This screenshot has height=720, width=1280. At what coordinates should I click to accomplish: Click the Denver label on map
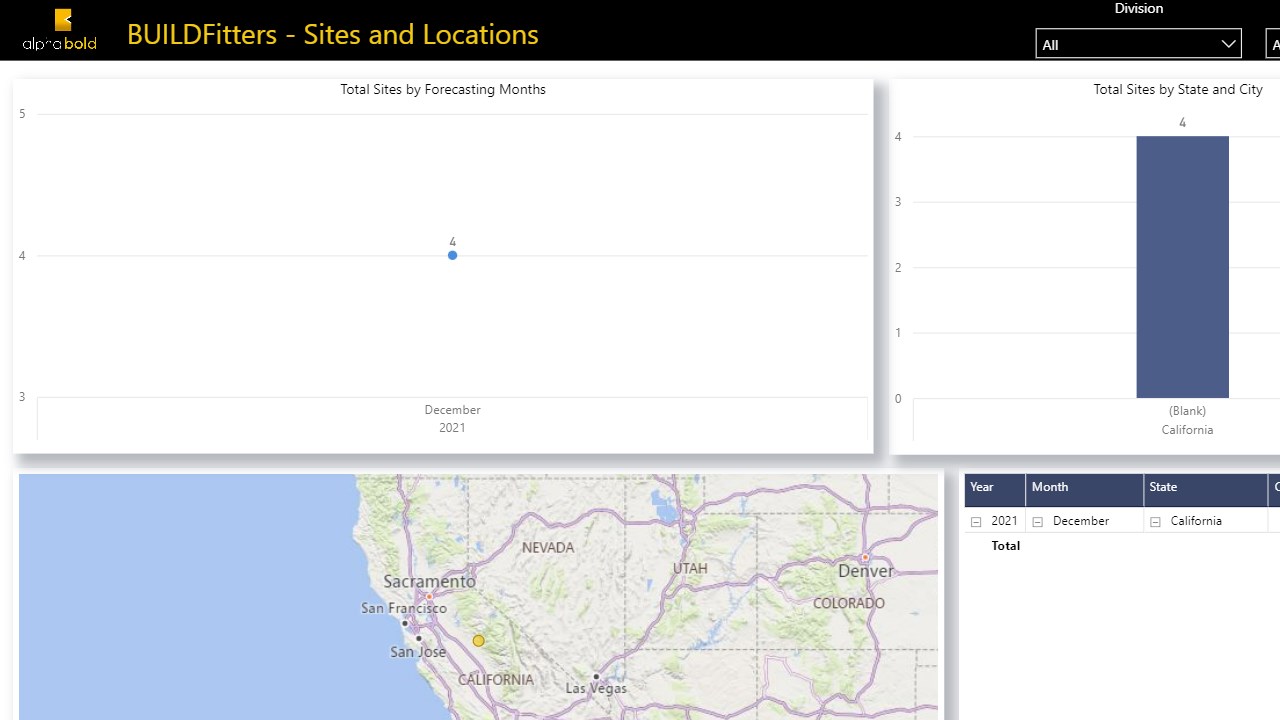point(866,571)
